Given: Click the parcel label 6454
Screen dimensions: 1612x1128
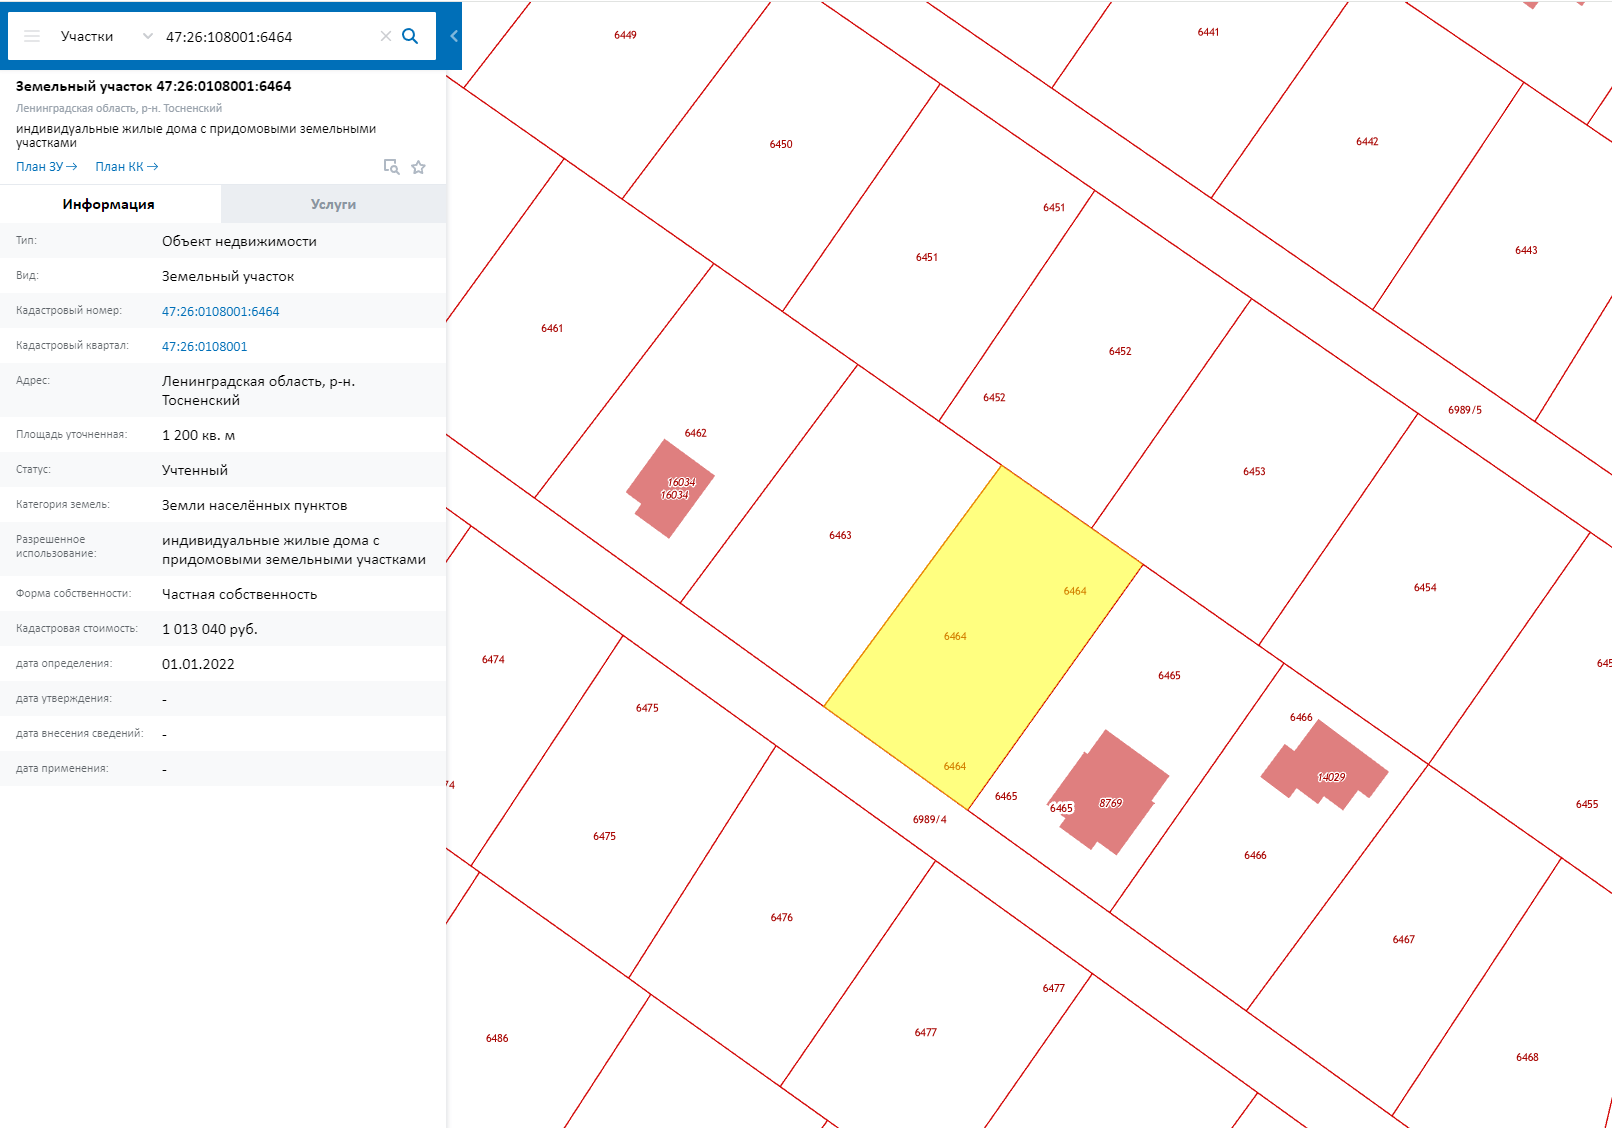Looking at the screenshot, I should (1425, 587).
